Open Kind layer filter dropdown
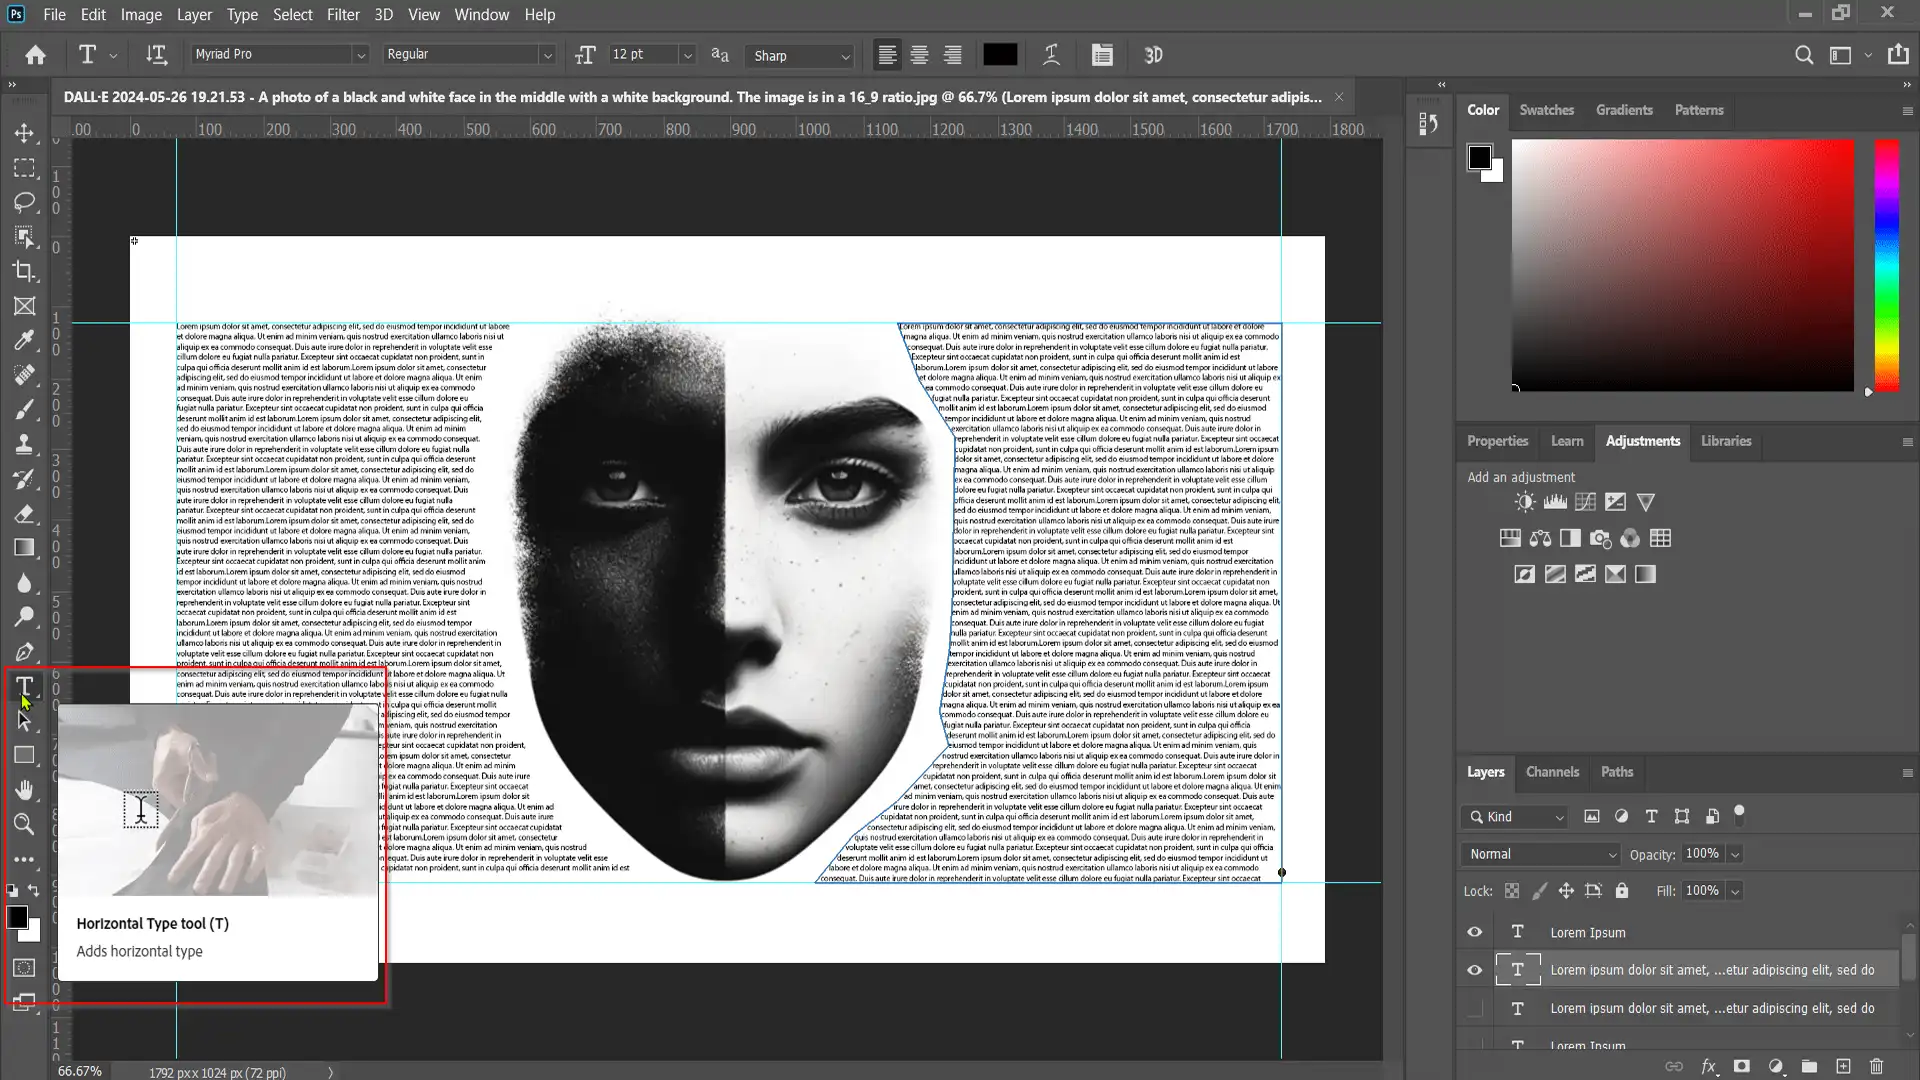1920x1080 pixels. [1513, 817]
